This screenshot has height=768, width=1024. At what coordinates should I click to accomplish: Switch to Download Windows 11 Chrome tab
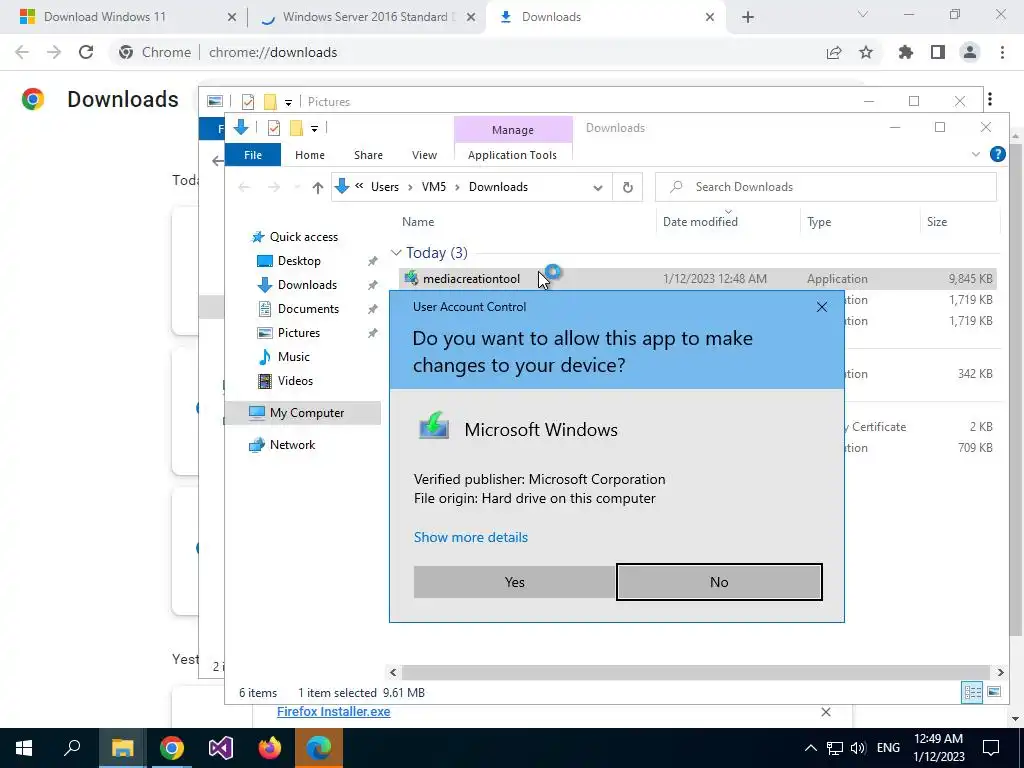coord(104,17)
